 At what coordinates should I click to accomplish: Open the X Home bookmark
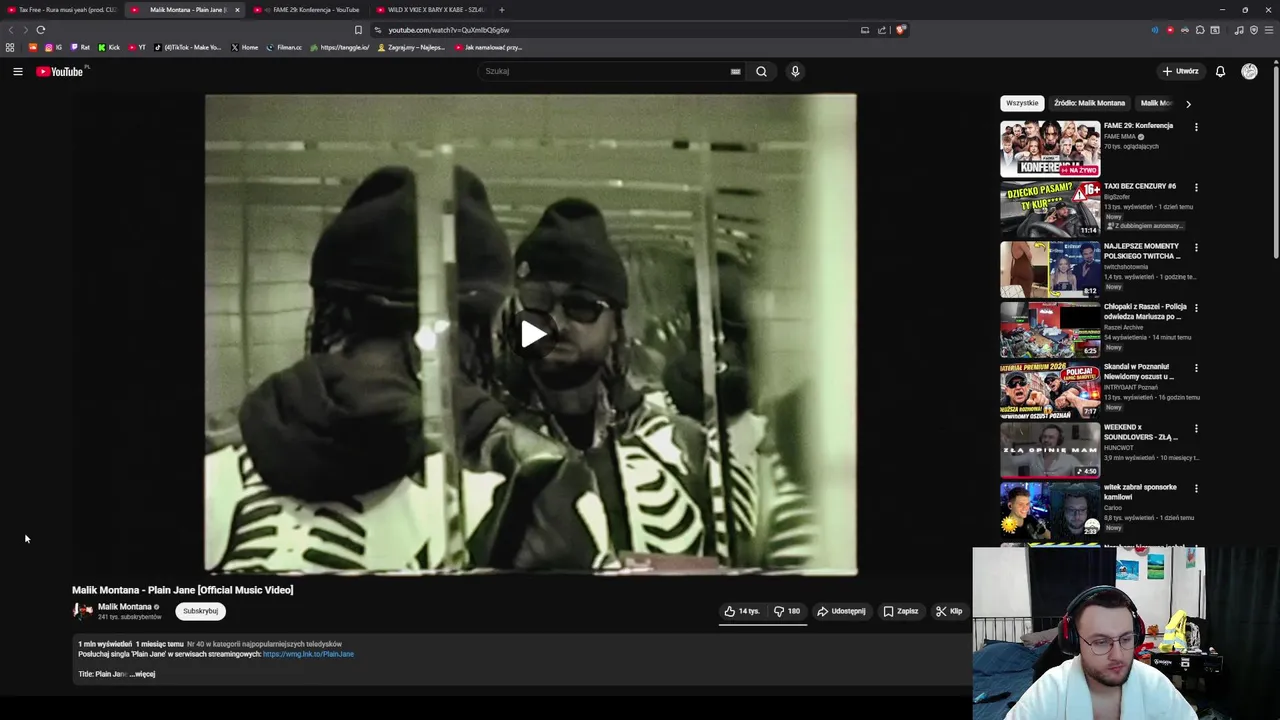(x=244, y=47)
